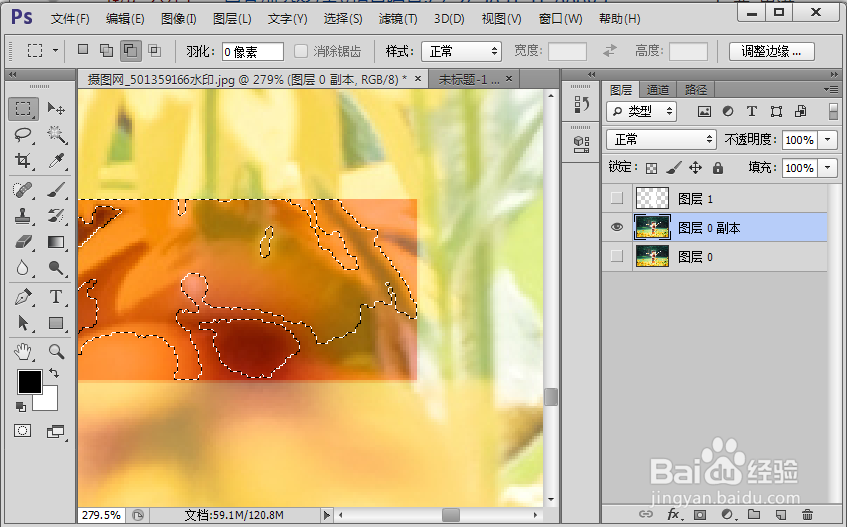Select the Horizontal Type tool

click(x=56, y=297)
